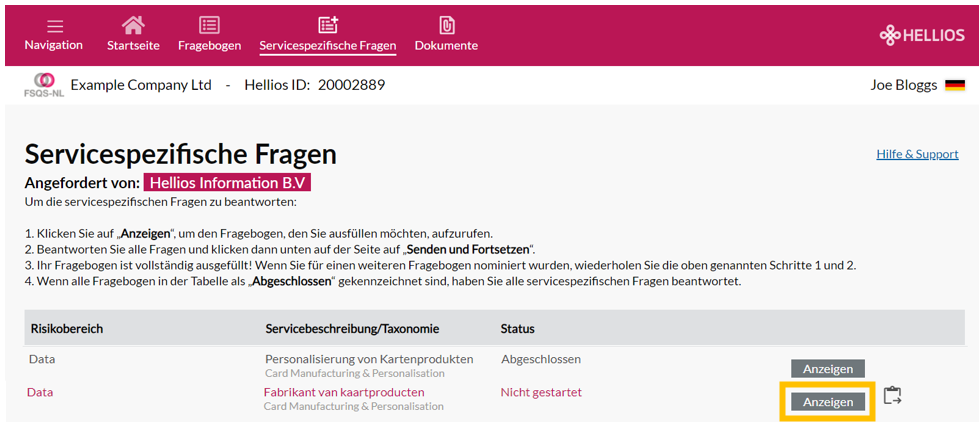Viewport: 979px width, 422px height.
Task: Click the Hellios Information B.V label
Action: 227,184
